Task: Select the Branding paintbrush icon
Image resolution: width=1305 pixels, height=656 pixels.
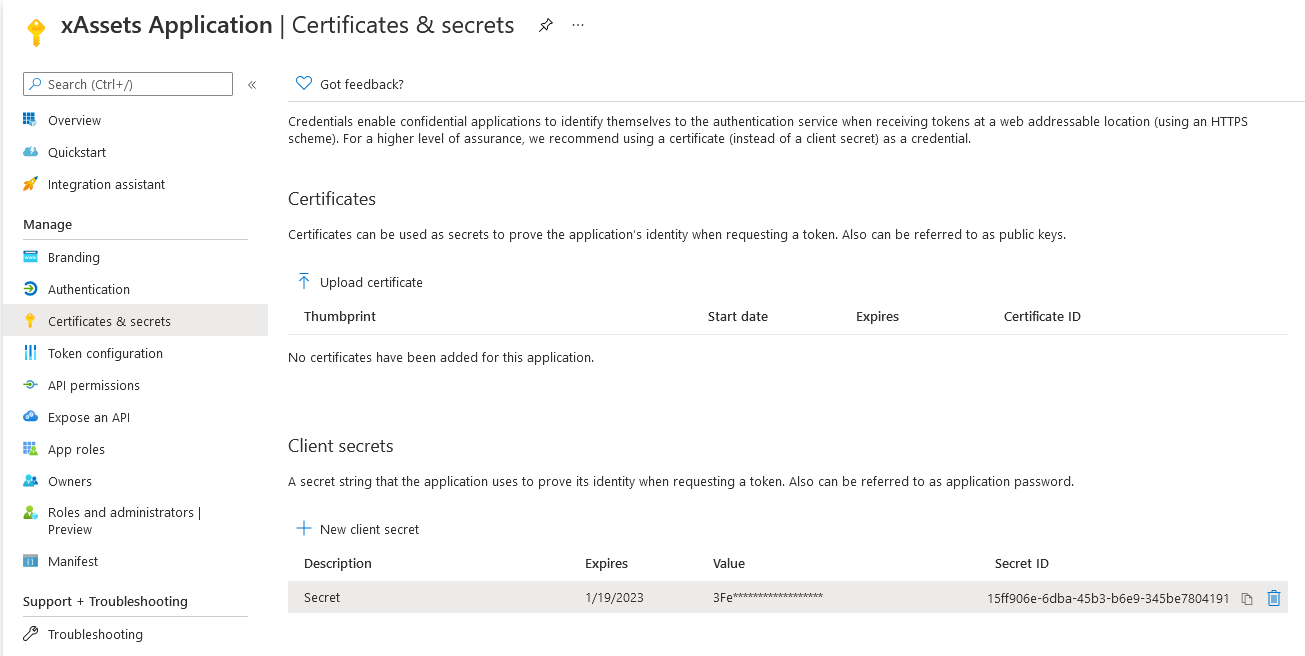Action: [31, 257]
